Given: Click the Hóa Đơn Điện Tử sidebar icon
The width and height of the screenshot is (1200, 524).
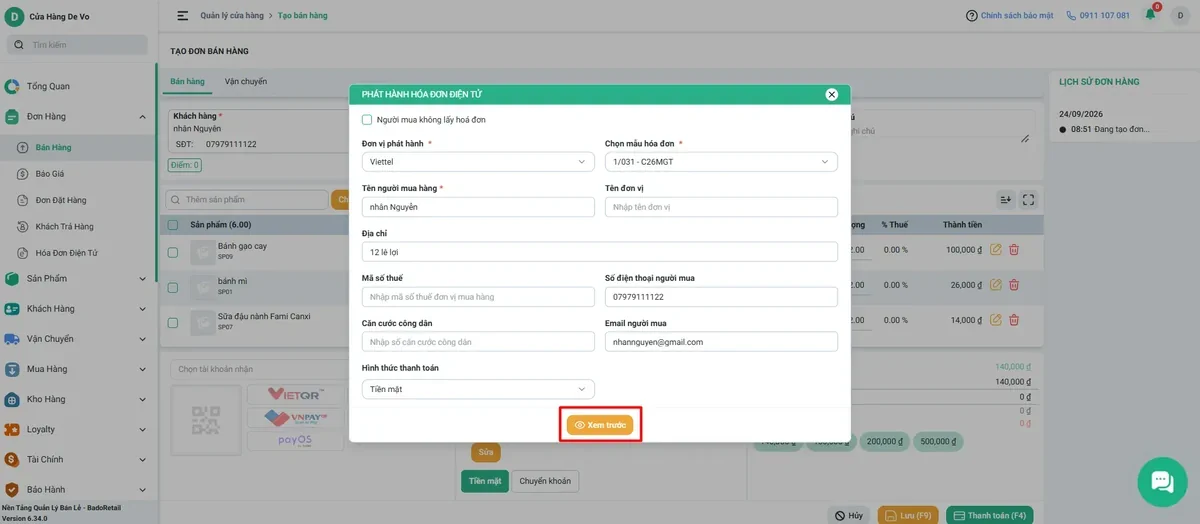Looking at the screenshot, I should [x=22, y=253].
